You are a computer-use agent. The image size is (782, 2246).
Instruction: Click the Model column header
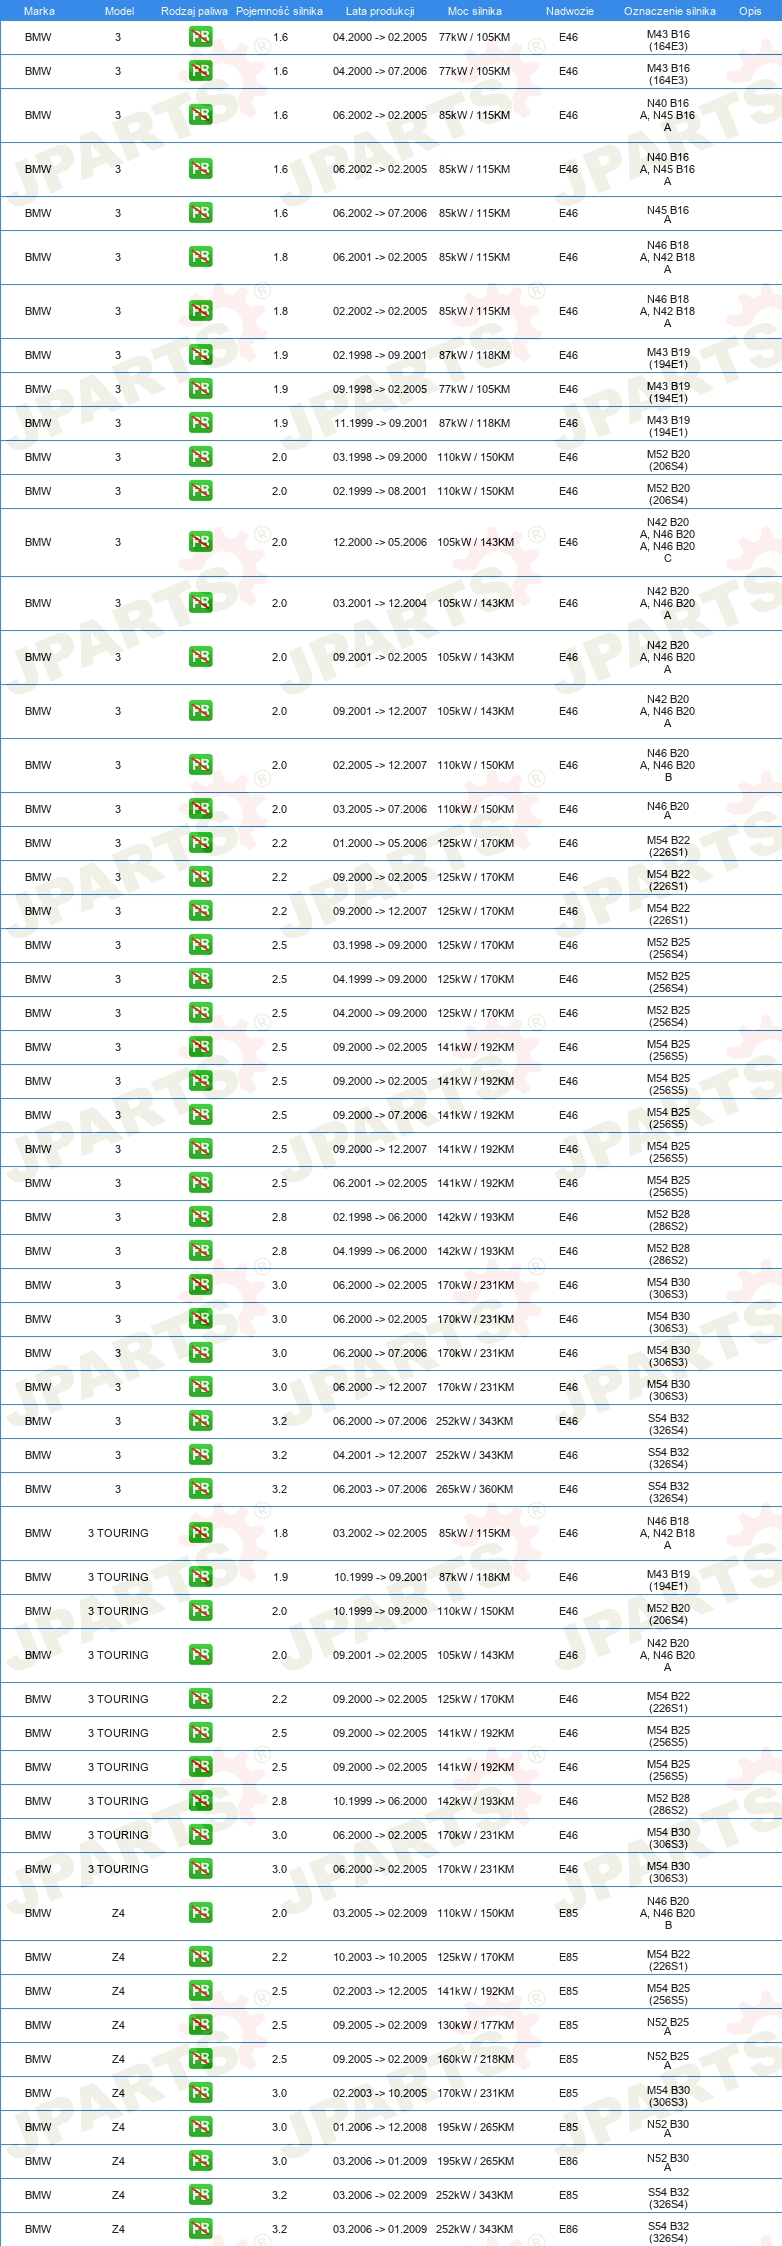[119, 11]
